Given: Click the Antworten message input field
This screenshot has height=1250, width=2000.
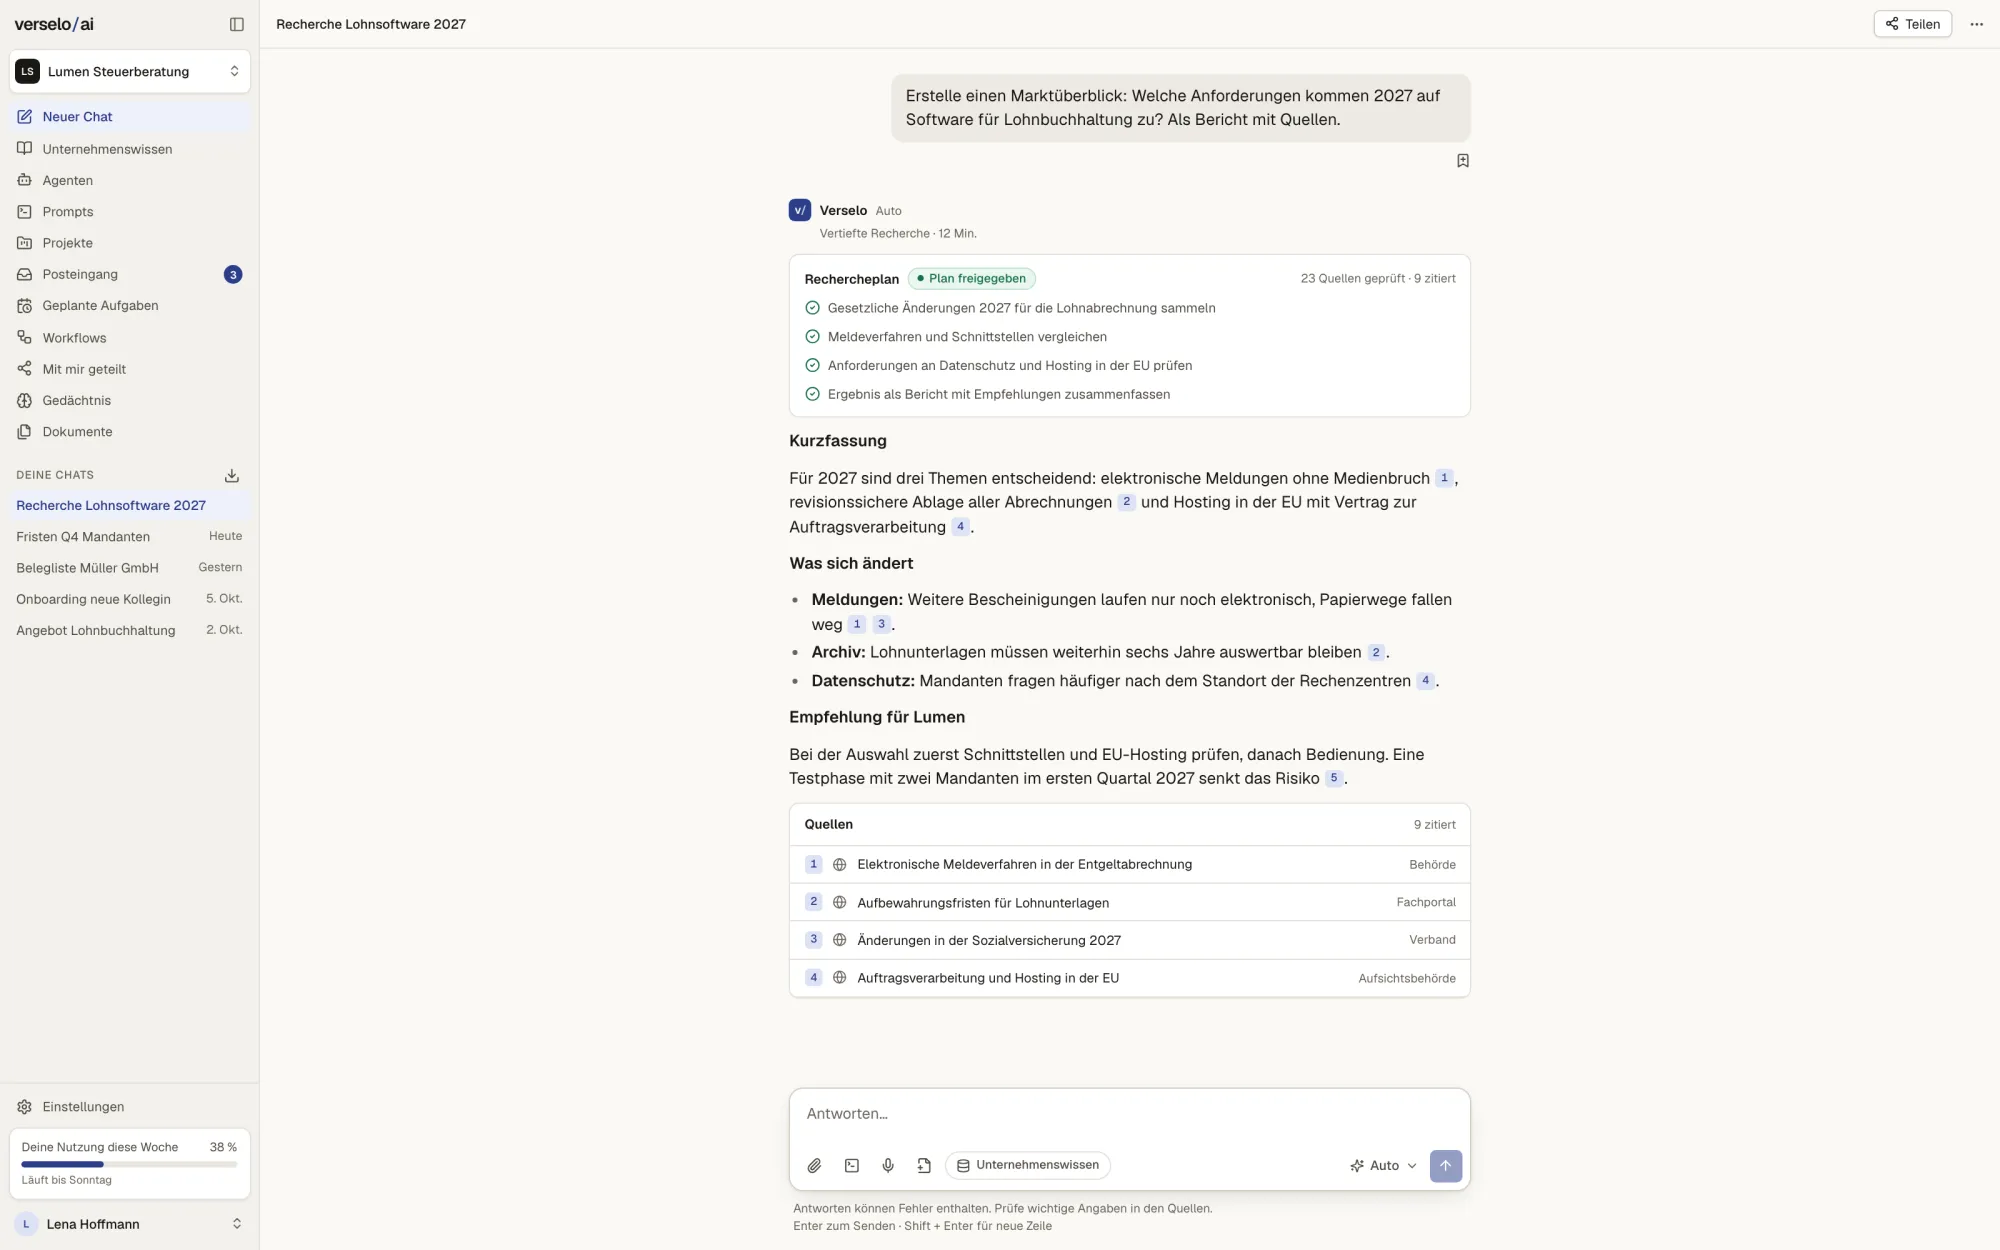Looking at the screenshot, I should pyautogui.click(x=1130, y=1114).
